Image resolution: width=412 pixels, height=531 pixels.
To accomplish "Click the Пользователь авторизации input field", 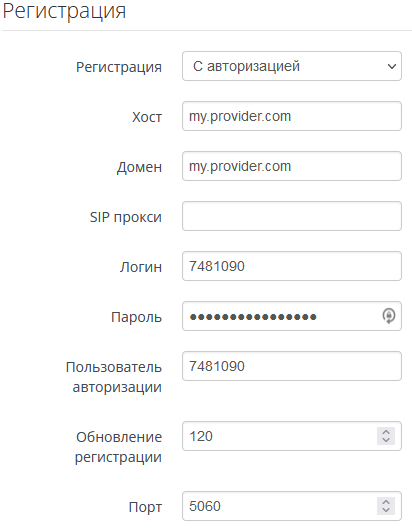I will (292, 366).
